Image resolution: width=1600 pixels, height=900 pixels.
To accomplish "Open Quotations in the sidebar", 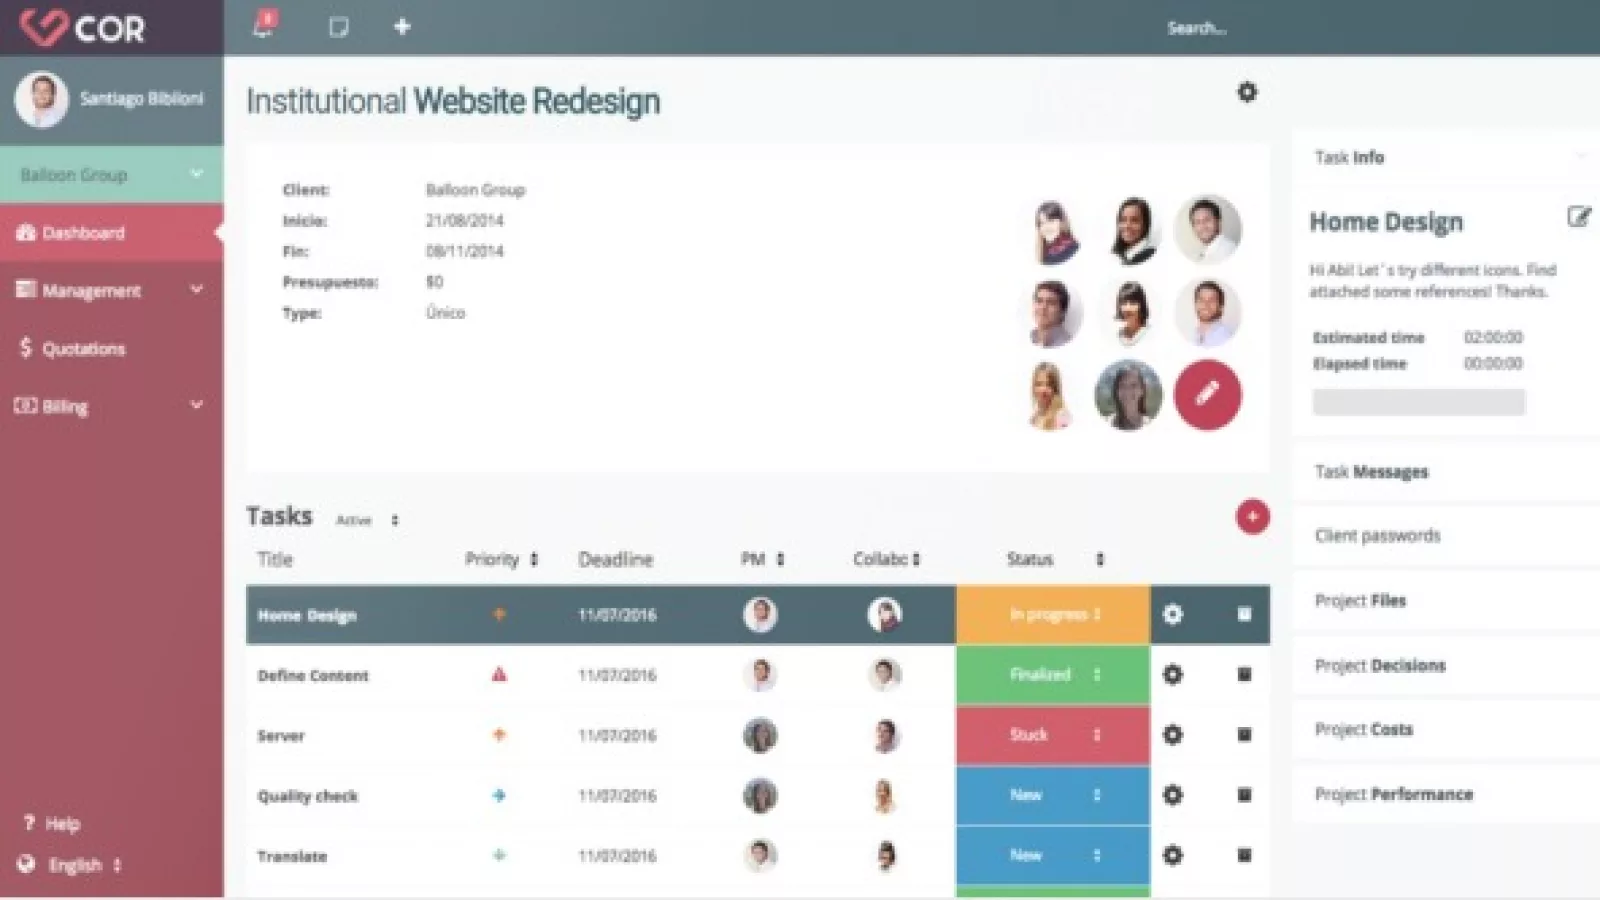I will [x=83, y=349].
